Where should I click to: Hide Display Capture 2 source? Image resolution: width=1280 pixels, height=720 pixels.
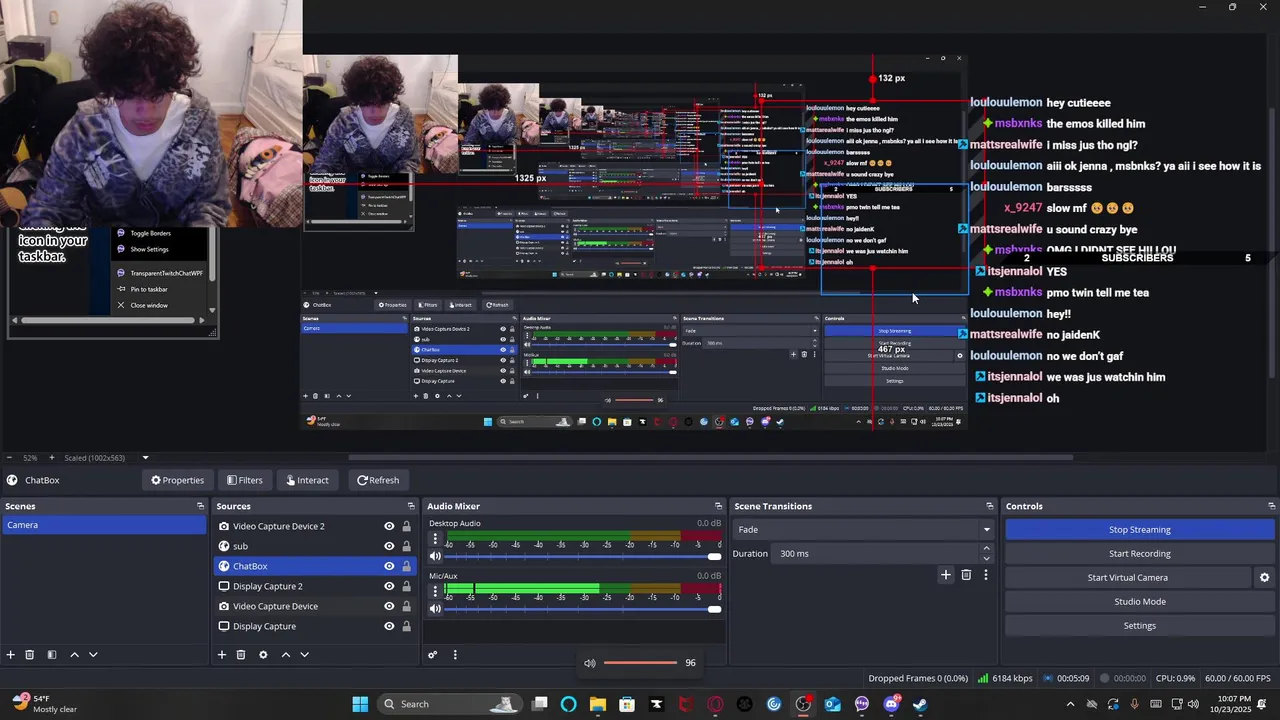pyautogui.click(x=389, y=586)
